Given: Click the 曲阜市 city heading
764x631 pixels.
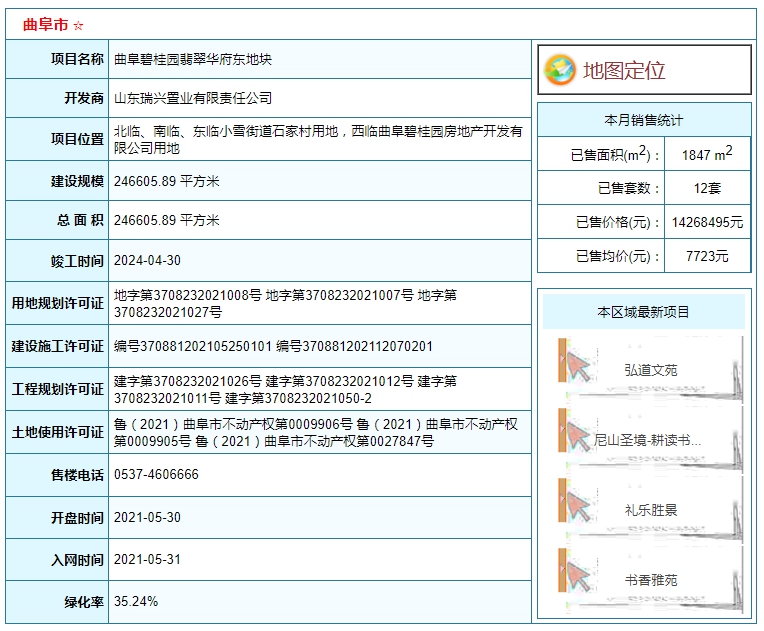Looking at the screenshot, I should click(x=45, y=25).
